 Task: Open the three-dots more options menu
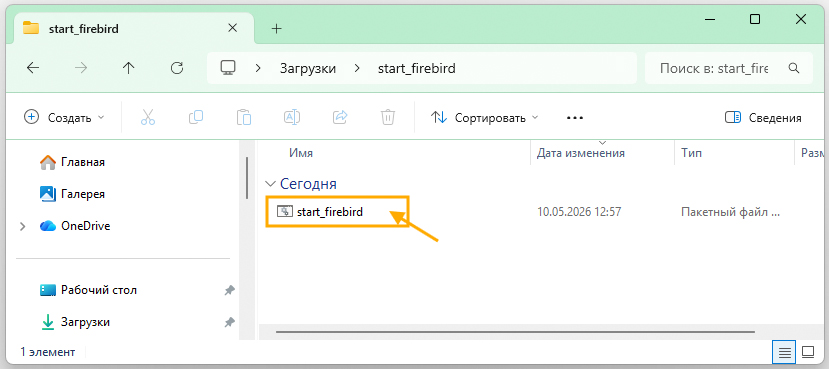tap(575, 118)
